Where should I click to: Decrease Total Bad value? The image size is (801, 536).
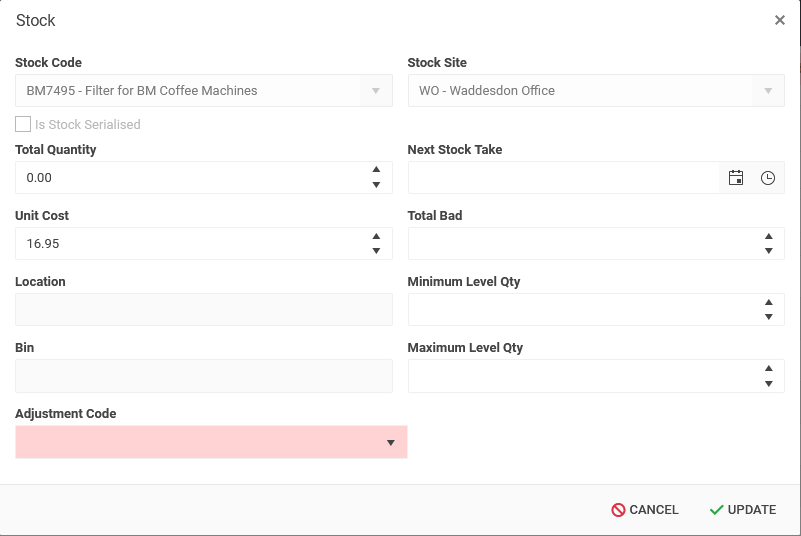tap(768, 251)
